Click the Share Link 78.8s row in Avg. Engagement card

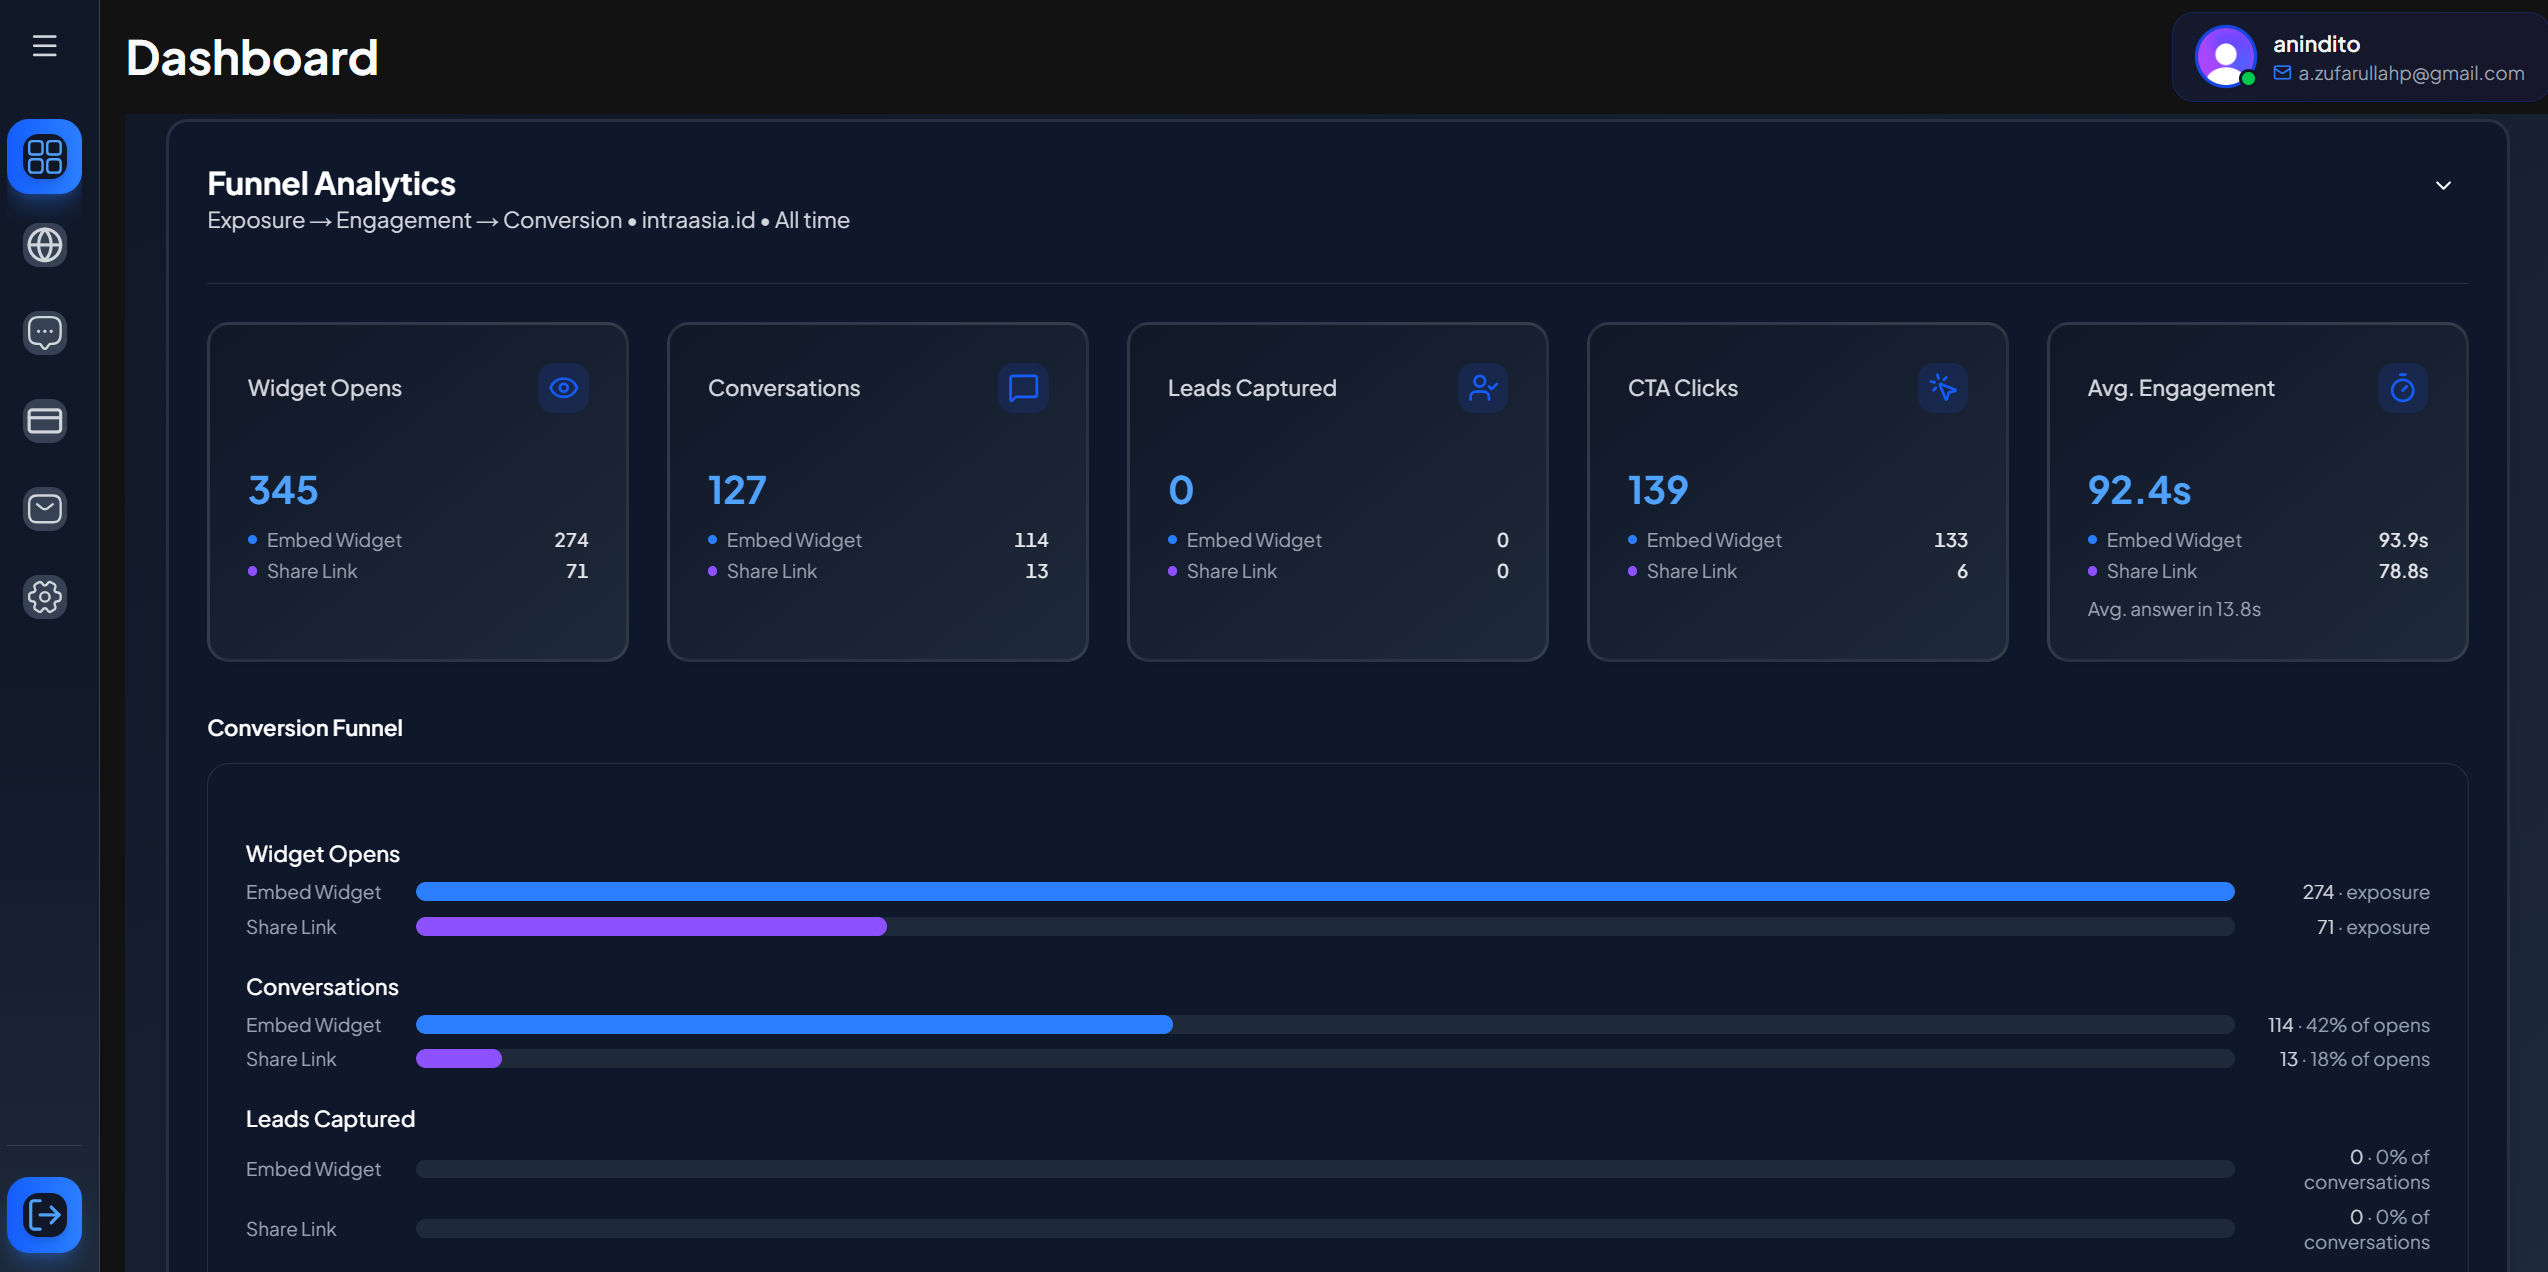(x=2258, y=571)
